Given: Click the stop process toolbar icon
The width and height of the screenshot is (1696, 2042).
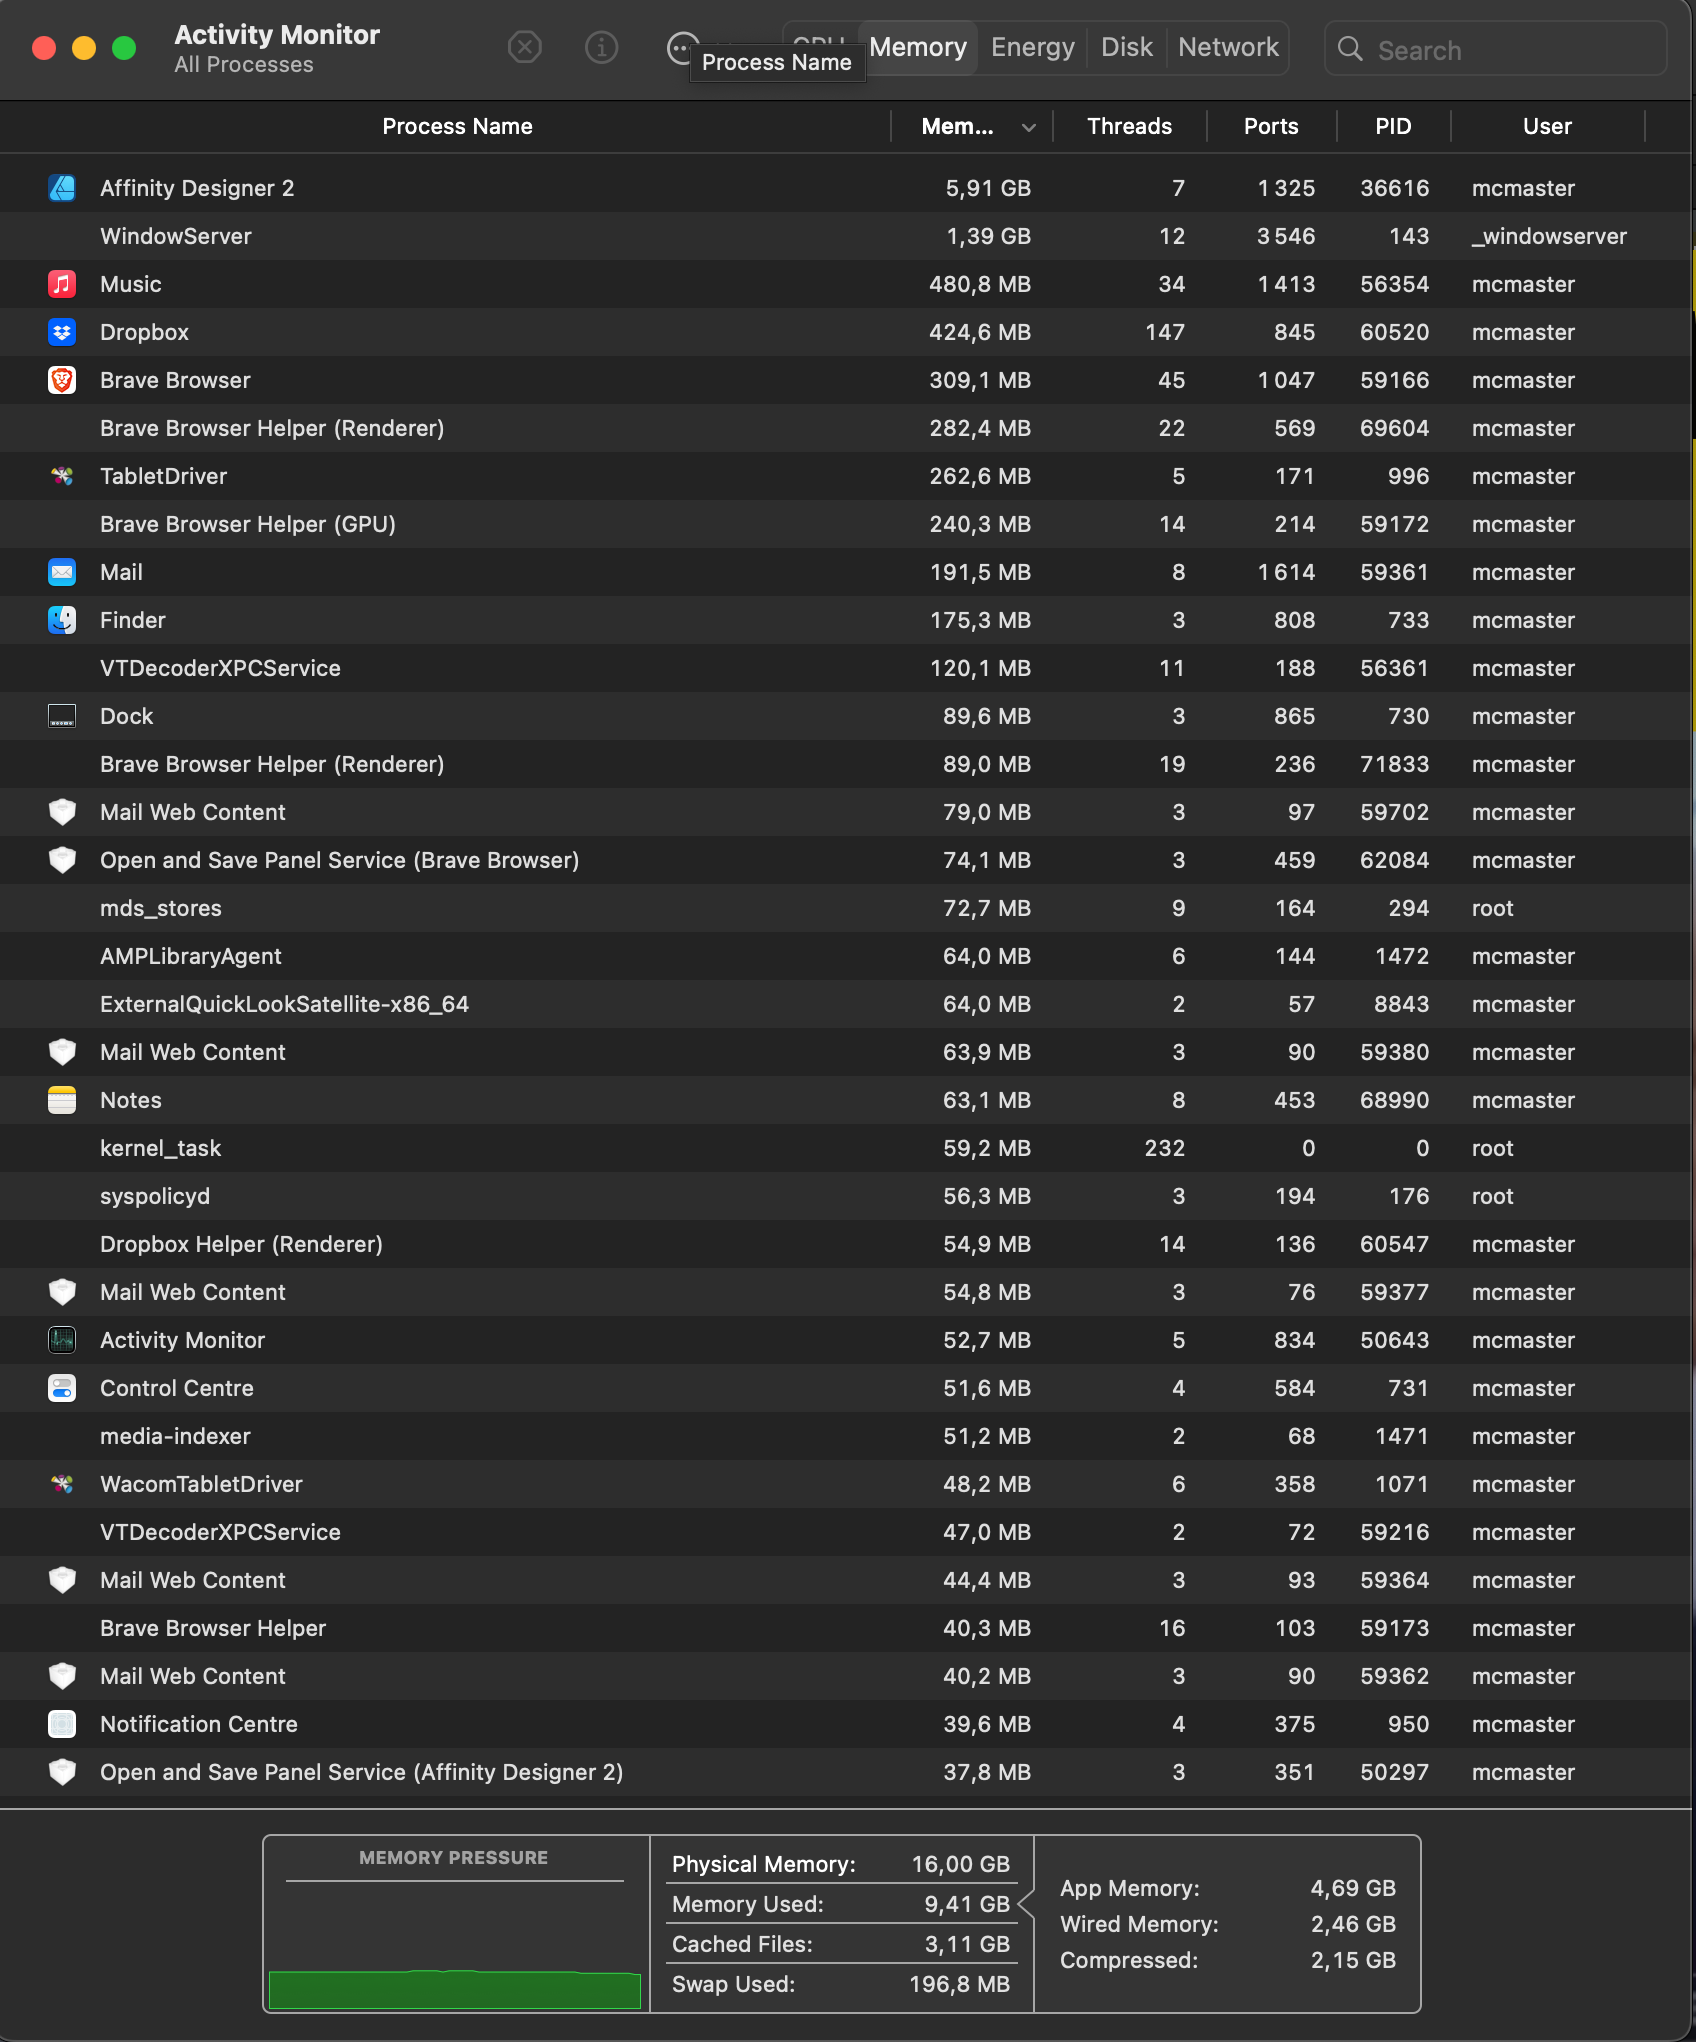Looking at the screenshot, I should [524, 47].
